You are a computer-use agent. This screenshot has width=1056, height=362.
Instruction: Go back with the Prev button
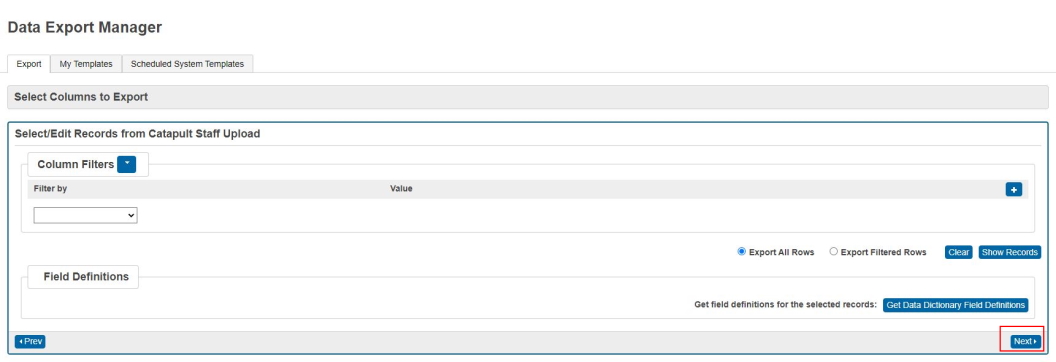click(x=30, y=342)
